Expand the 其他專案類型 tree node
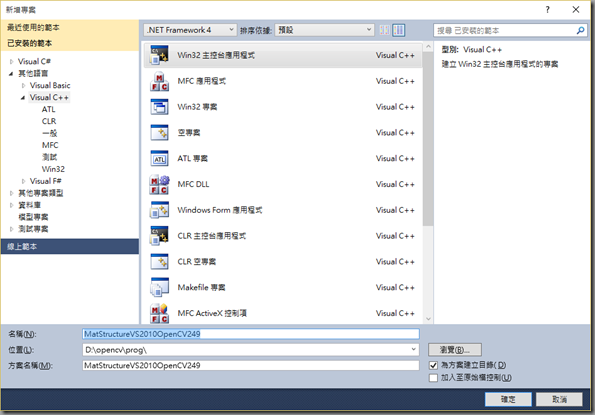The width and height of the screenshot is (595, 415). point(11,193)
